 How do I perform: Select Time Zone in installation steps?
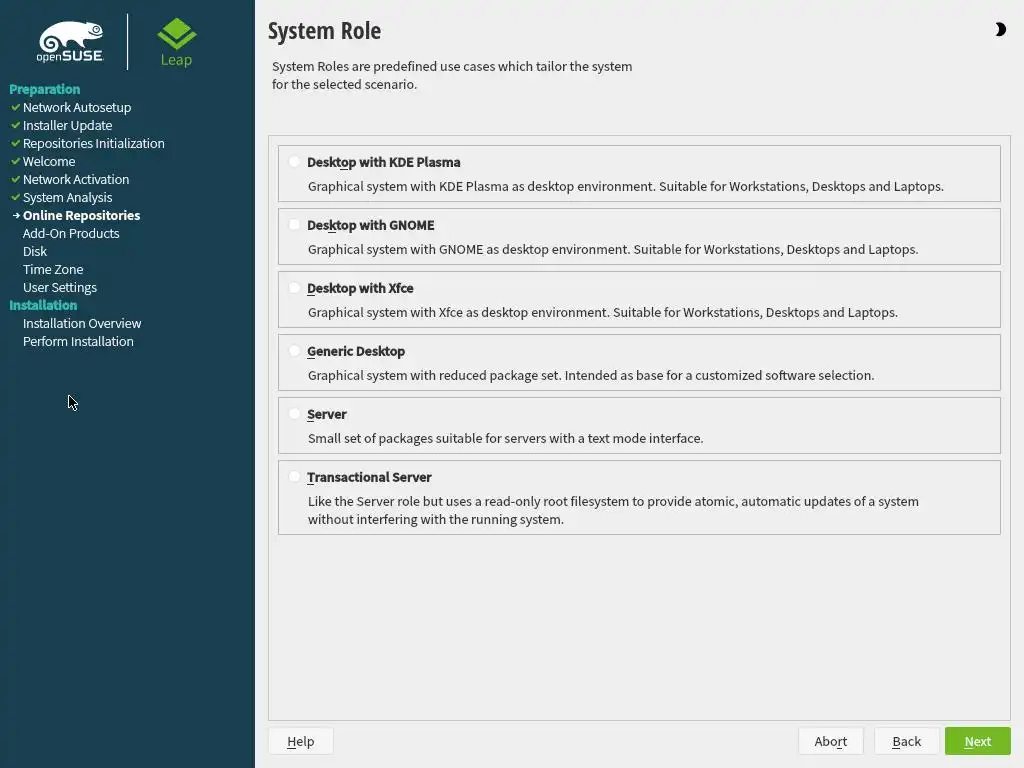point(53,269)
